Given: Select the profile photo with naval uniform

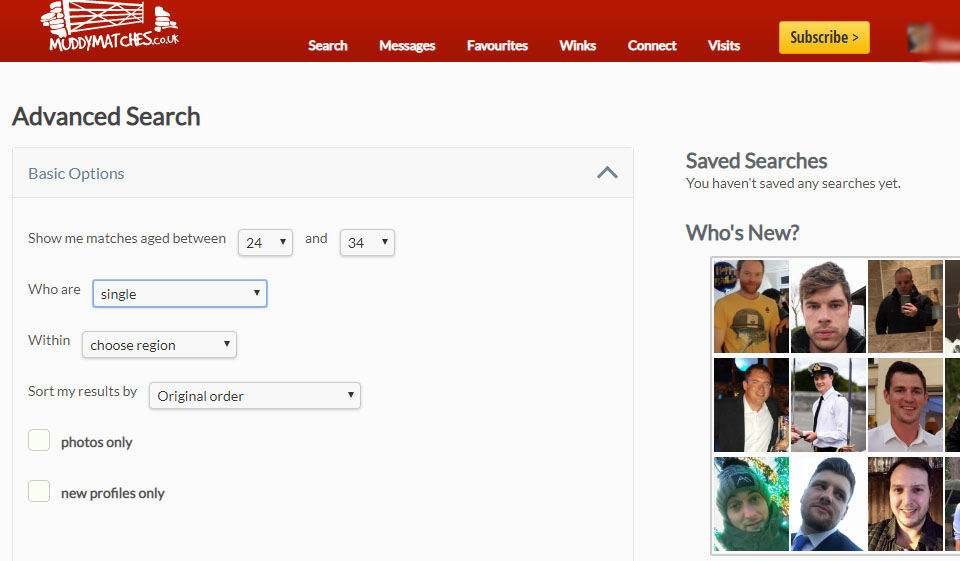Looking at the screenshot, I should pos(828,404).
